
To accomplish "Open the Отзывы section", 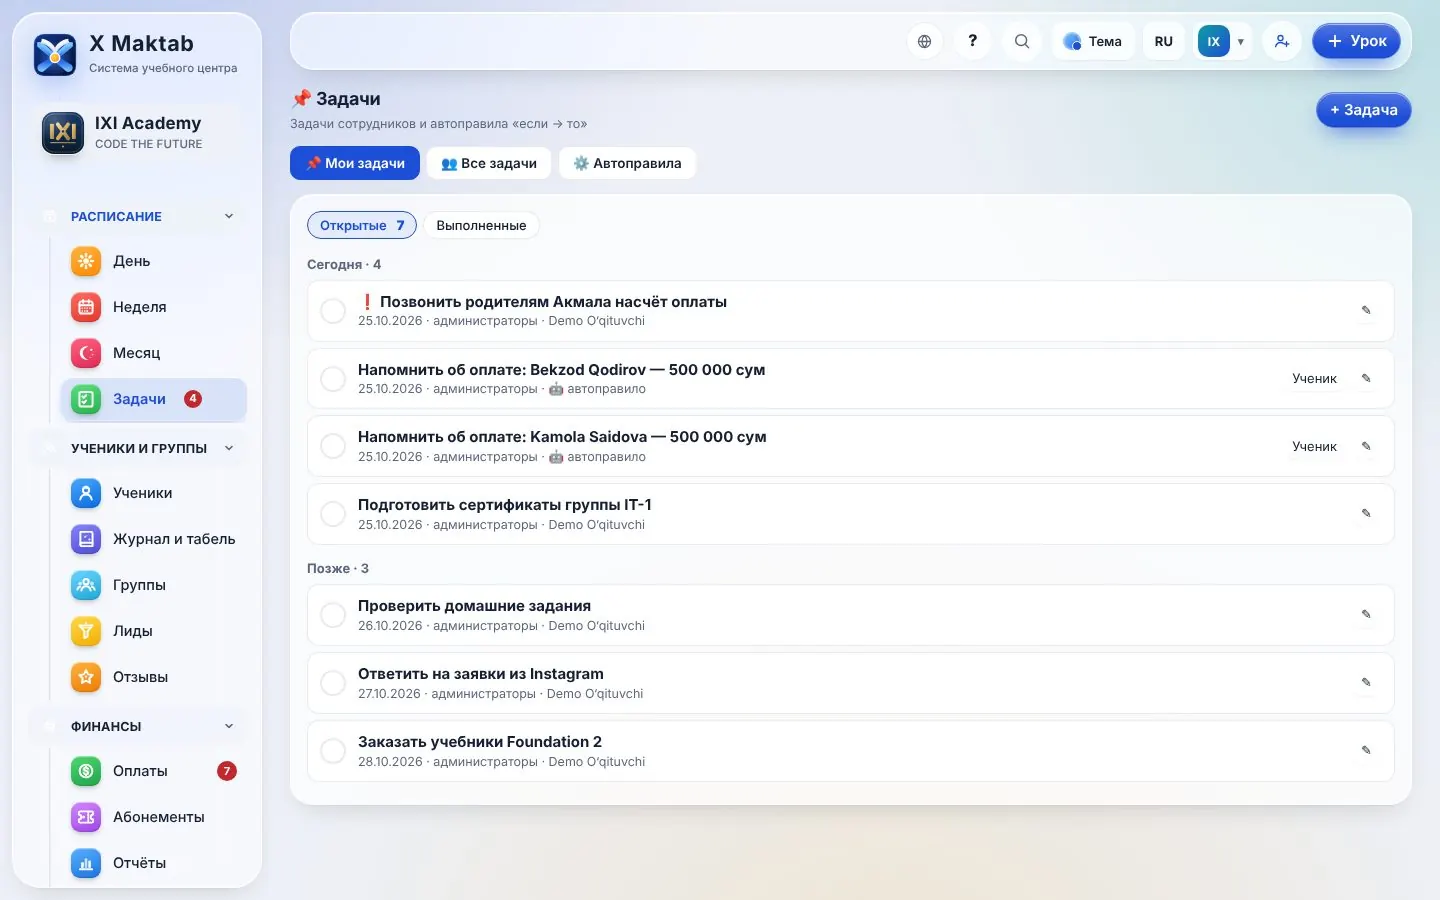I will tap(154, 677).
